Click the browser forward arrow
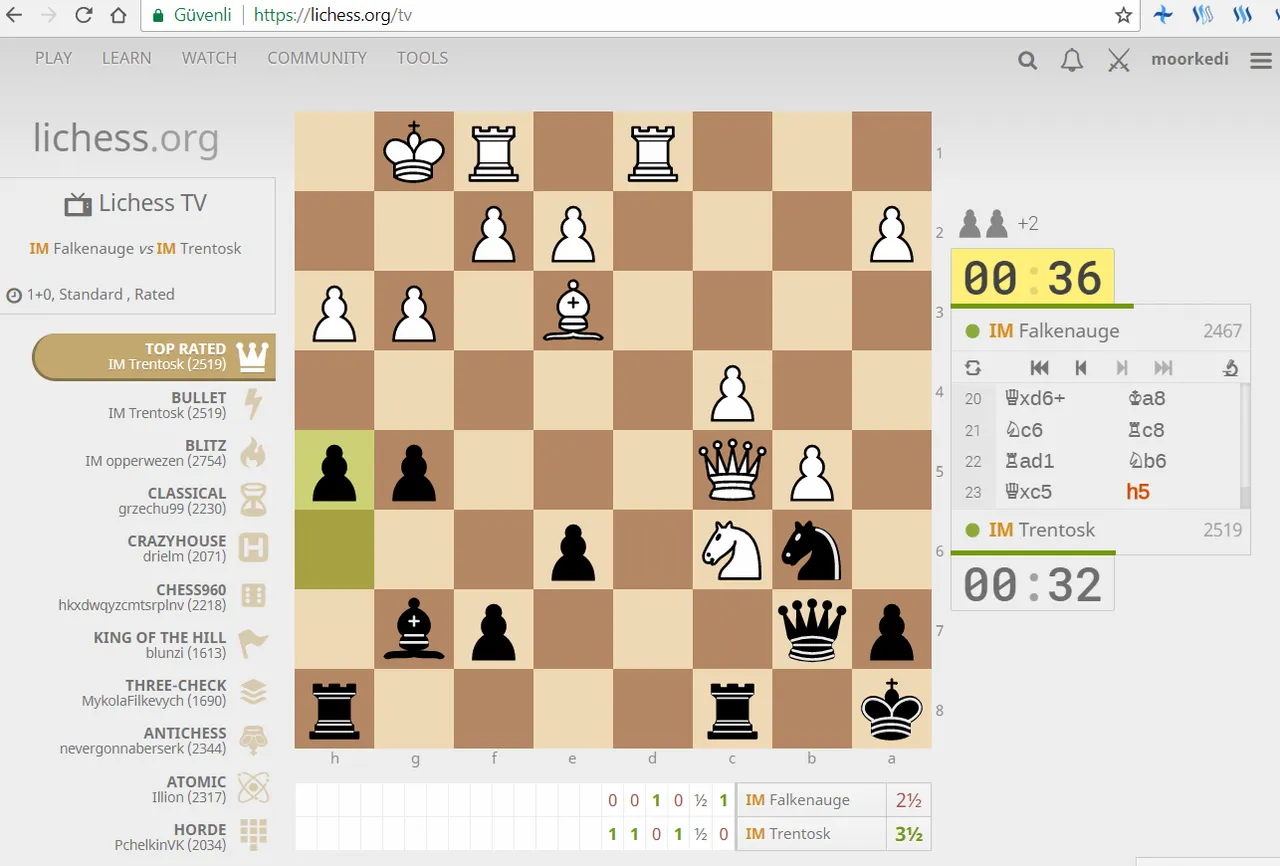This screenshot has height=866, width=1280. tap(49, 16)
